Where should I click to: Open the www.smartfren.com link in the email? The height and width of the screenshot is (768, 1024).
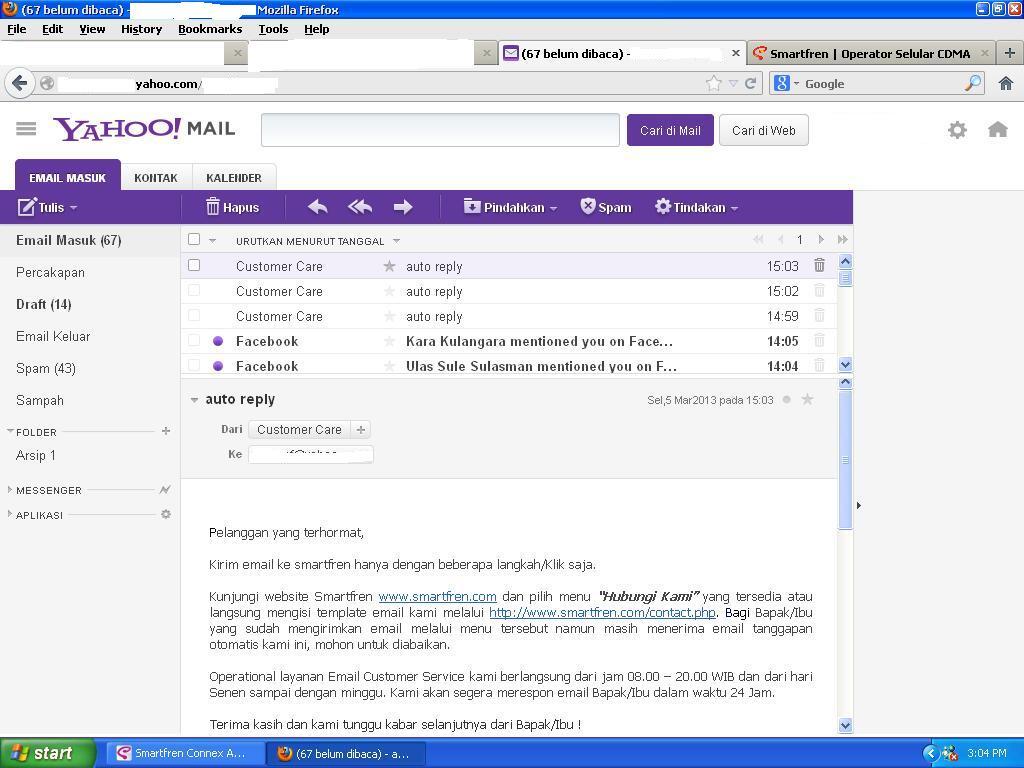[x=437, y=597]
